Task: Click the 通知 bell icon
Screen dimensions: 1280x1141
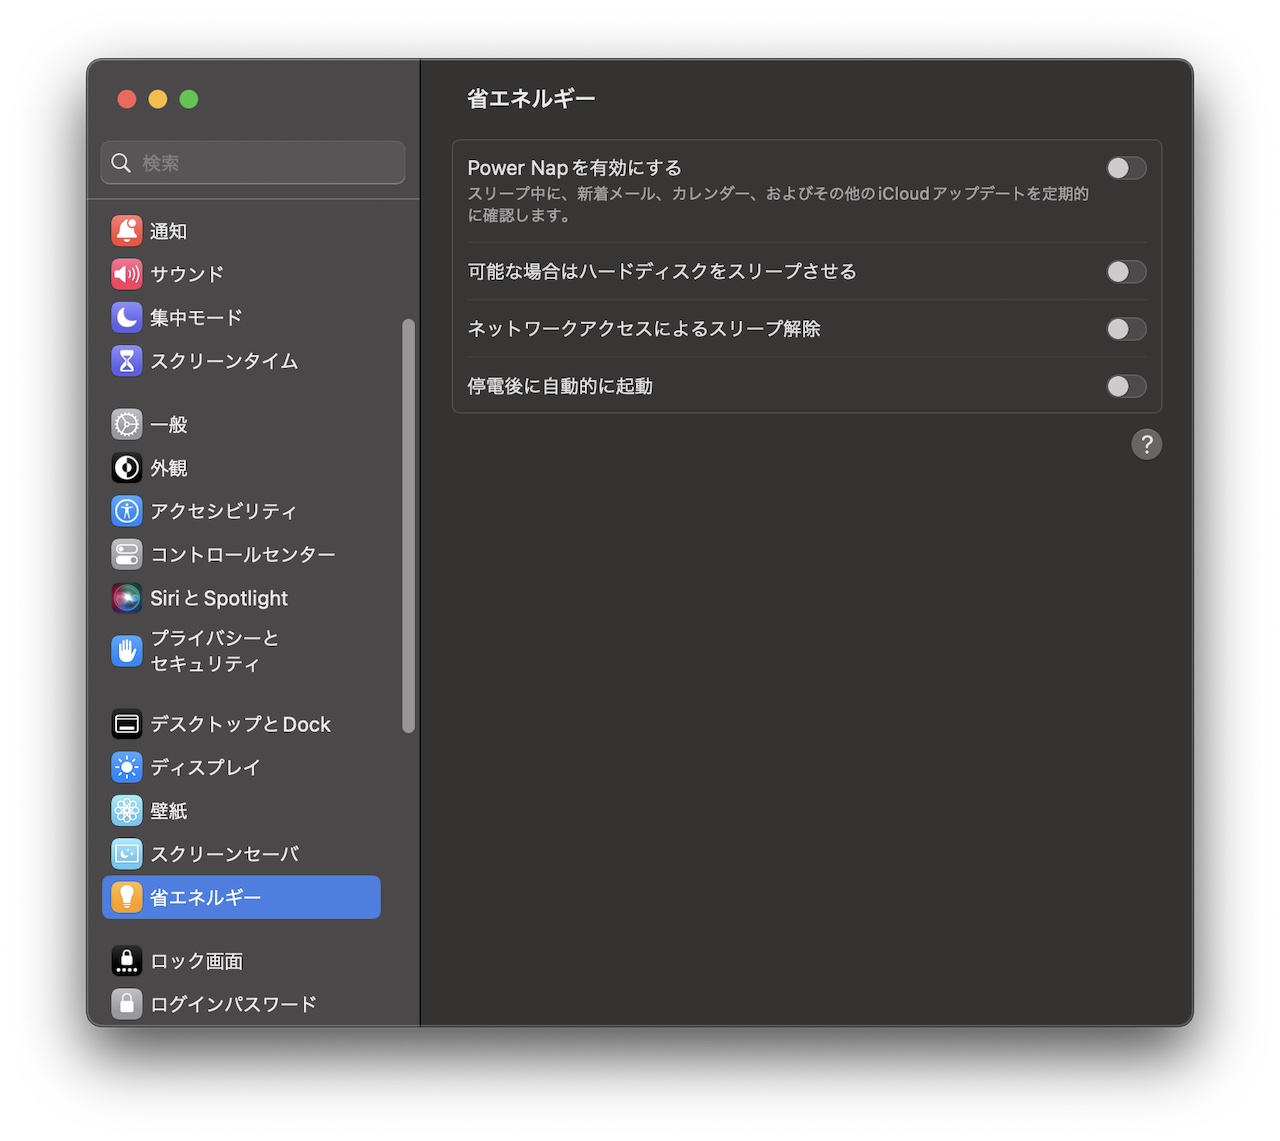Action: point(127,231)
